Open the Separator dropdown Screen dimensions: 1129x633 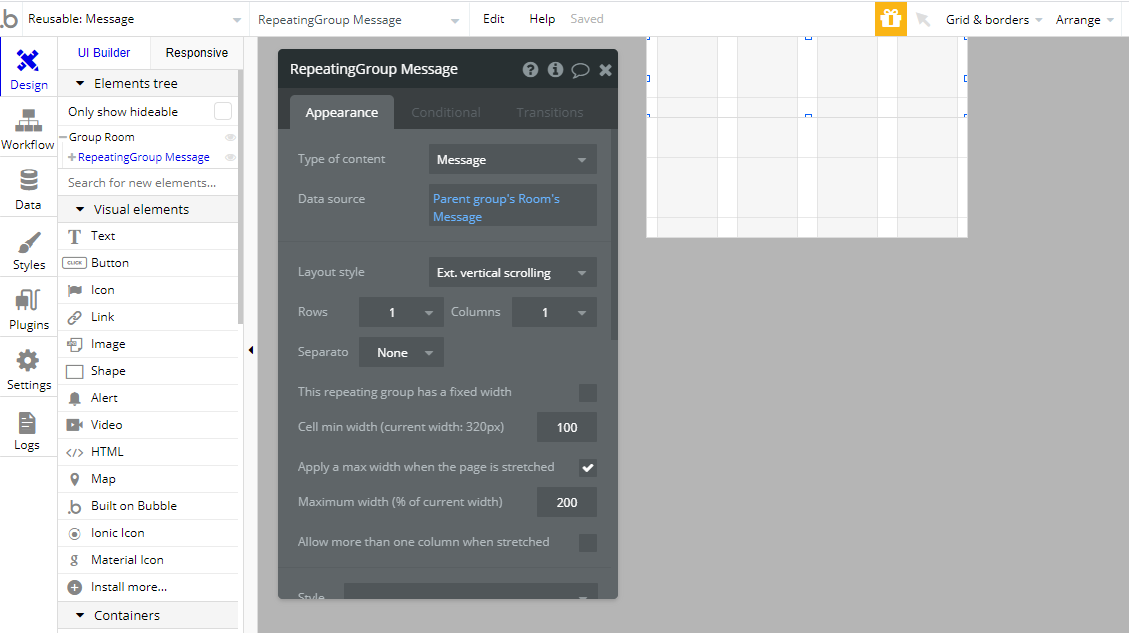(401, 352)
